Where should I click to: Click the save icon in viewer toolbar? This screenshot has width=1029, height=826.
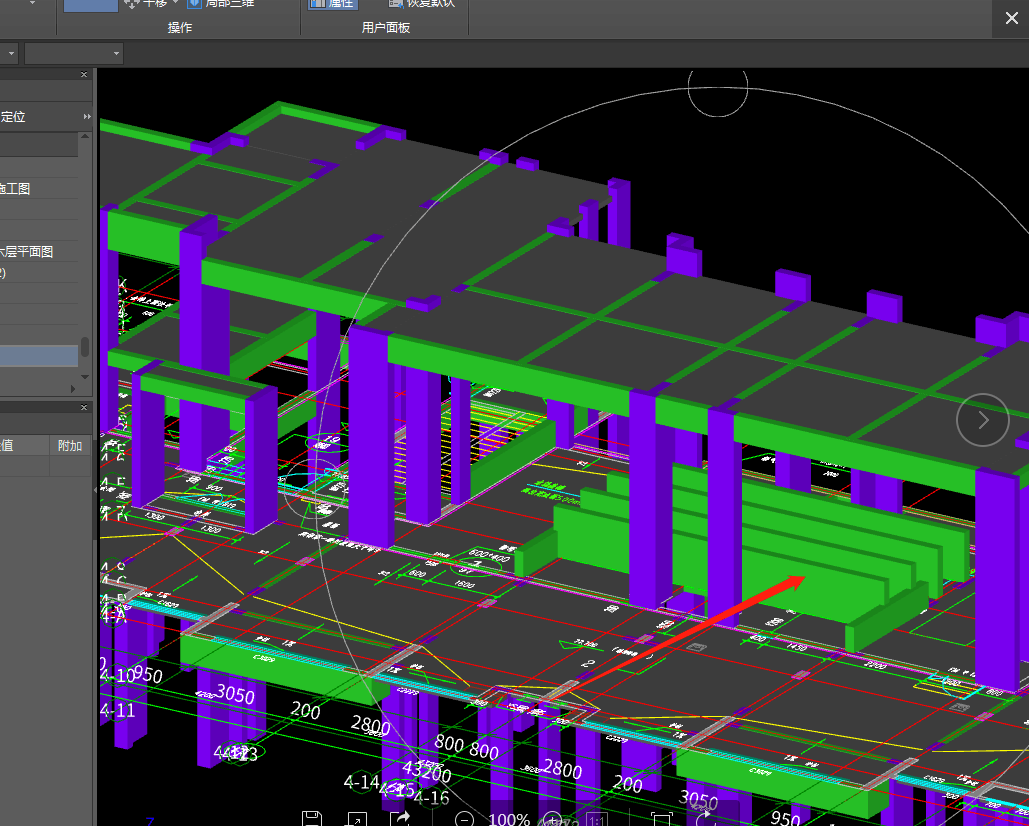[312, 819]
